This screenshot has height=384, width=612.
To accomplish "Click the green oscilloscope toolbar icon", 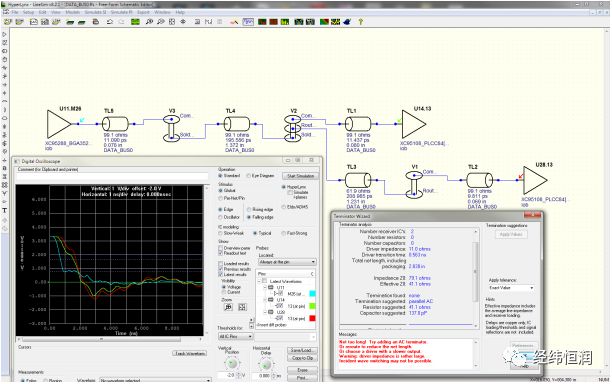I will pyautogui.click(x=135, y=22).
